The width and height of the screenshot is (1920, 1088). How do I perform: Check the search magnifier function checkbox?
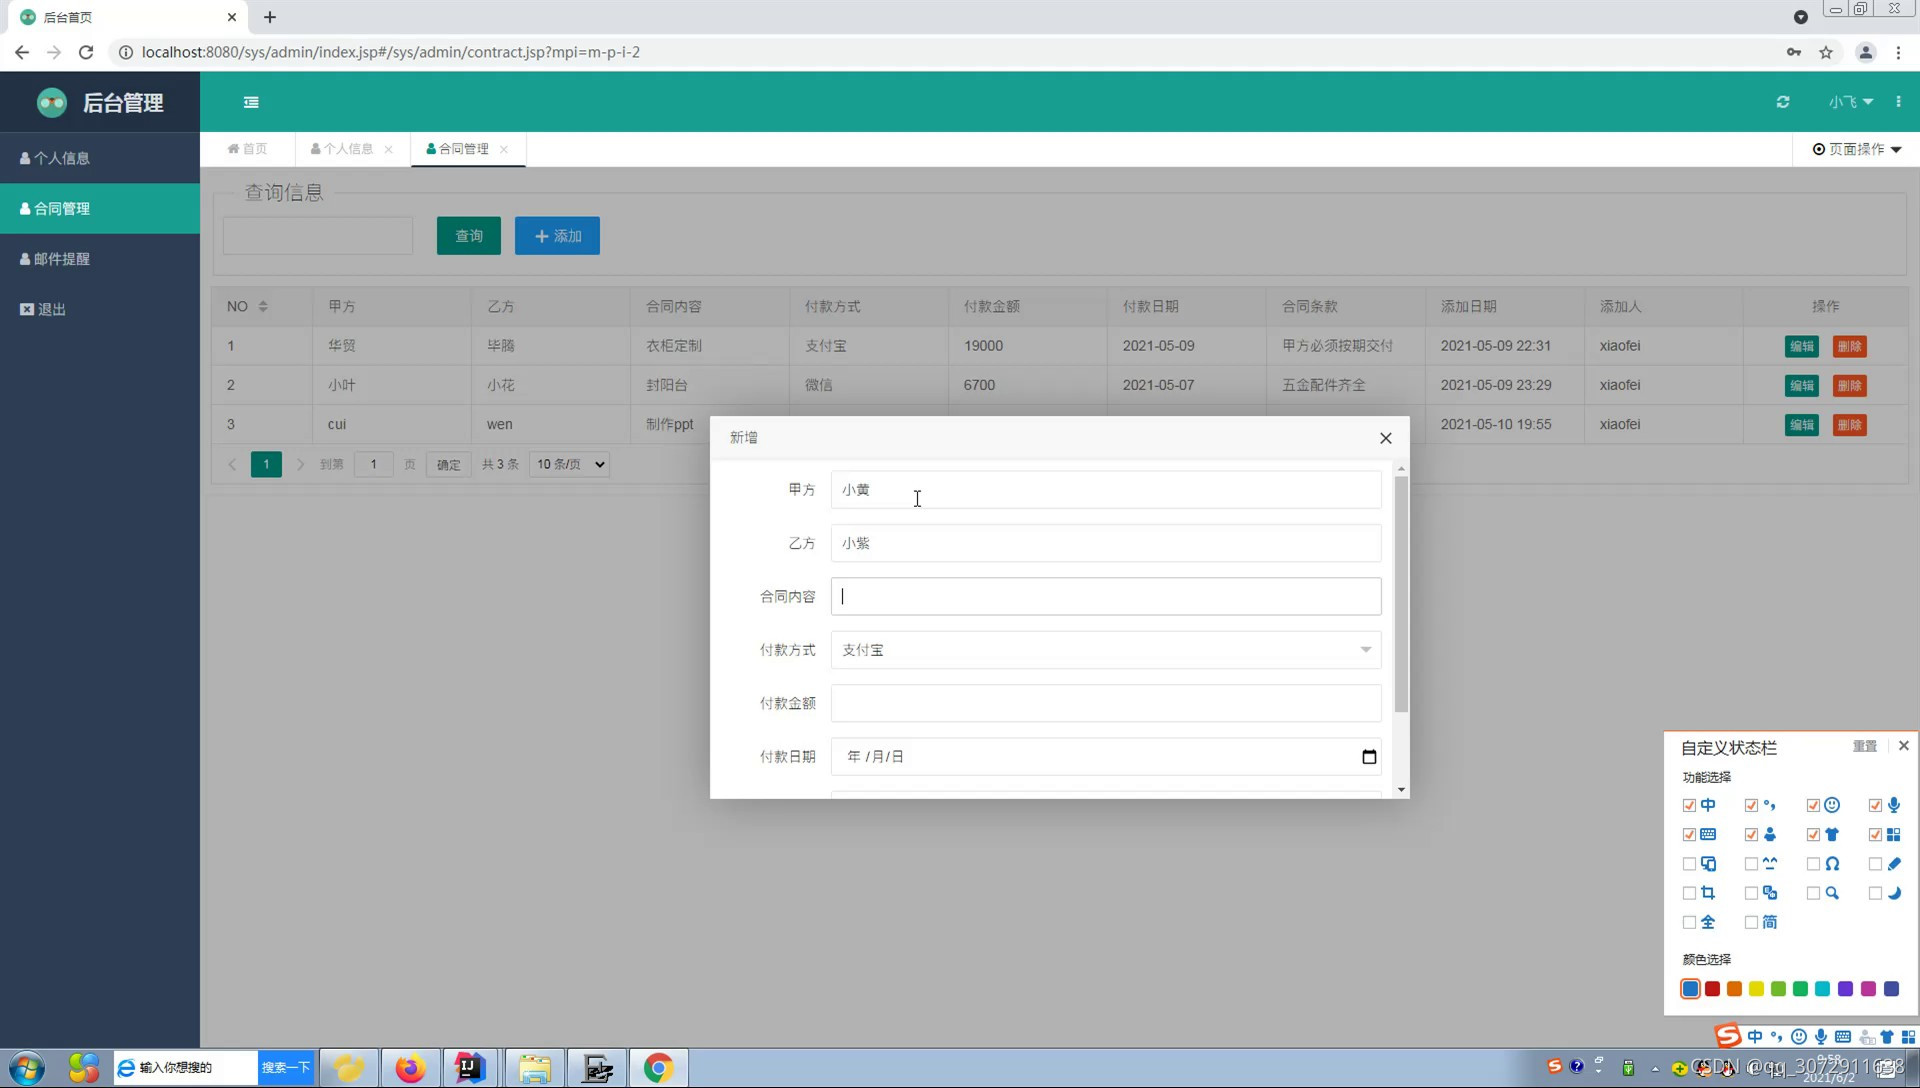click(1813, 893)
